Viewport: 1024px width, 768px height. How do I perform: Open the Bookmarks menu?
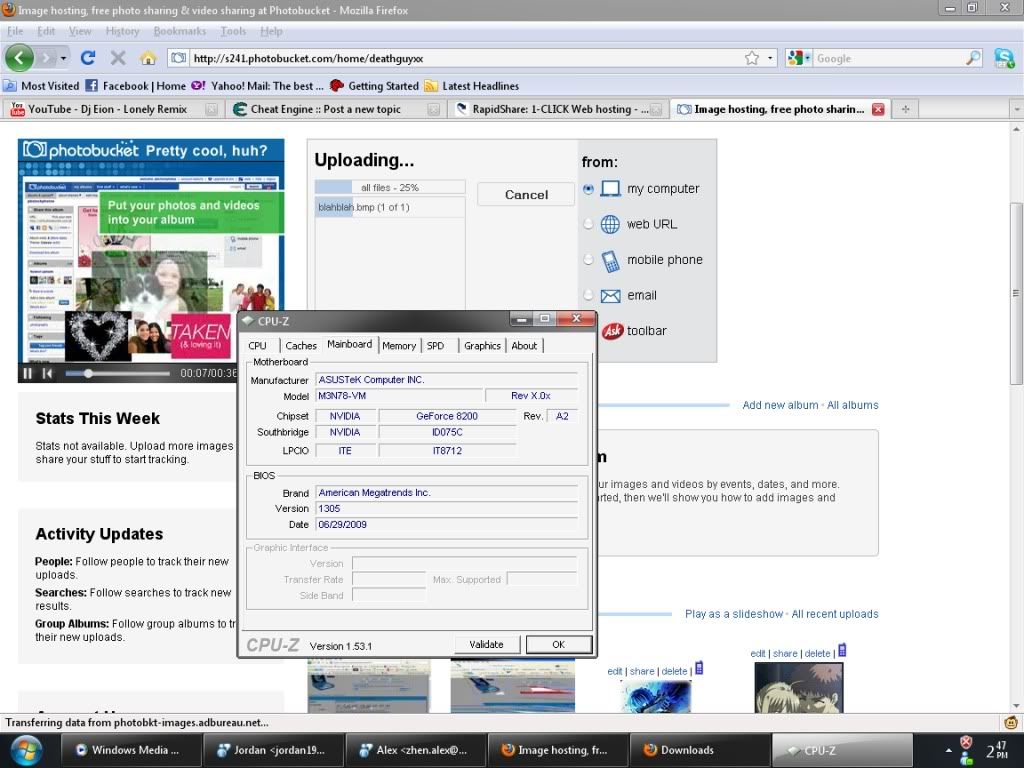coord(180,31)
